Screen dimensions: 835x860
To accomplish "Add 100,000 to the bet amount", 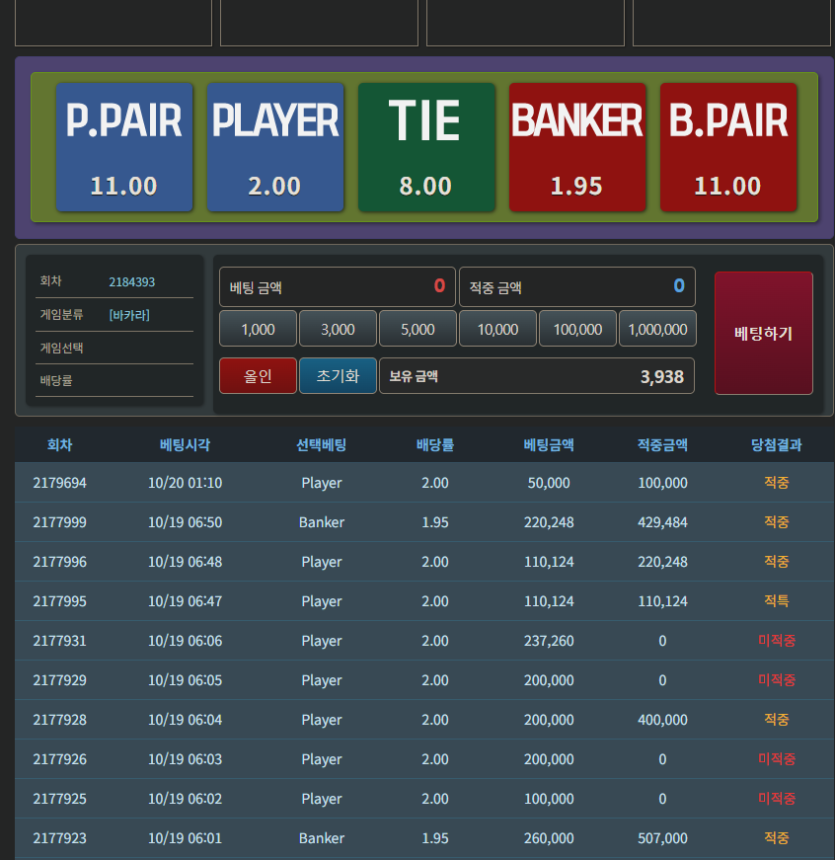I will pos(578,329).
